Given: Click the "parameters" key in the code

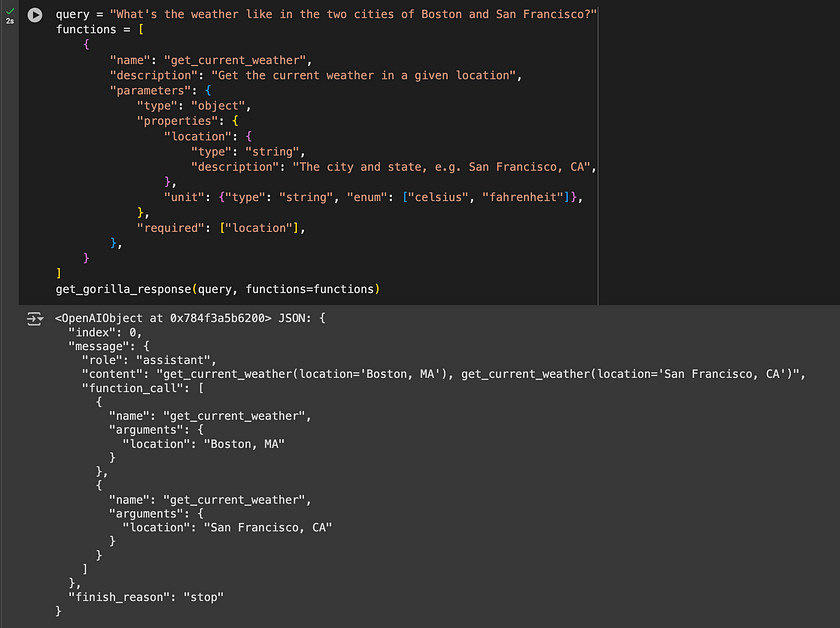Looking at the screenshot, I should [x=151, y=91].
